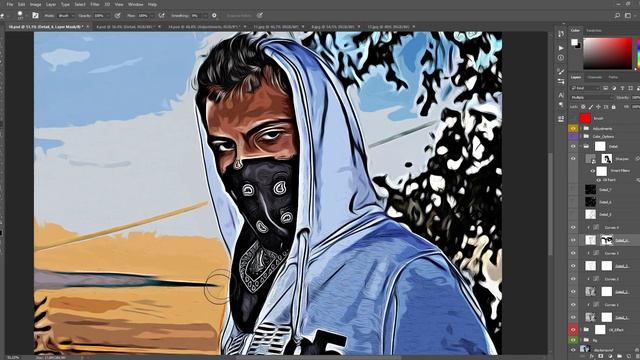Open the Character panel icon
The width and height of the screenshot is (640, 360).
point(561,95)
